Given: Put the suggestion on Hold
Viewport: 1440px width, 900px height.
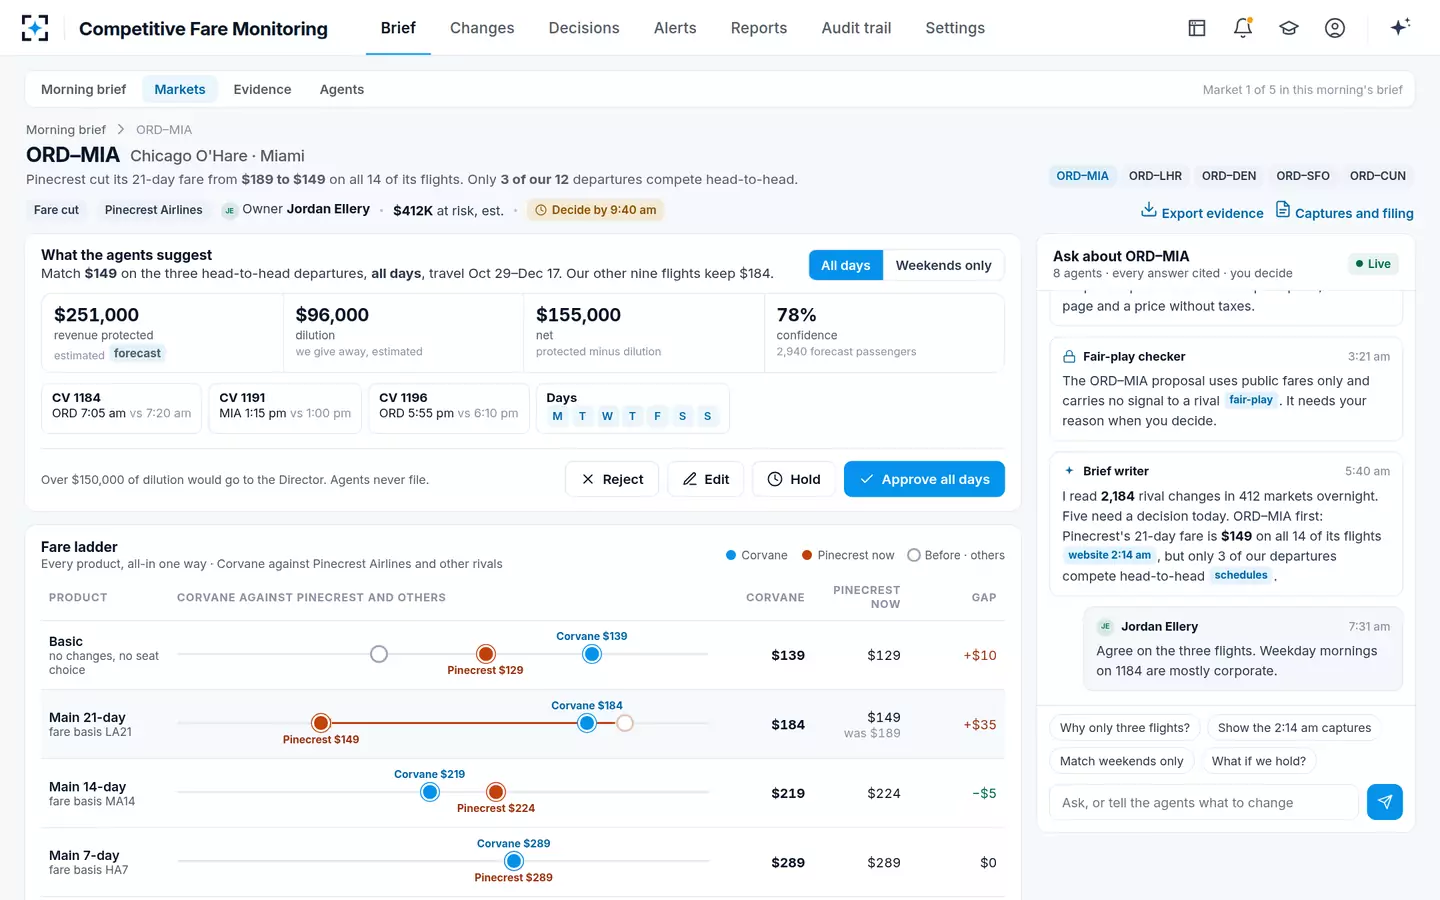Looking at the screenshot, I should tap(794, 479).
